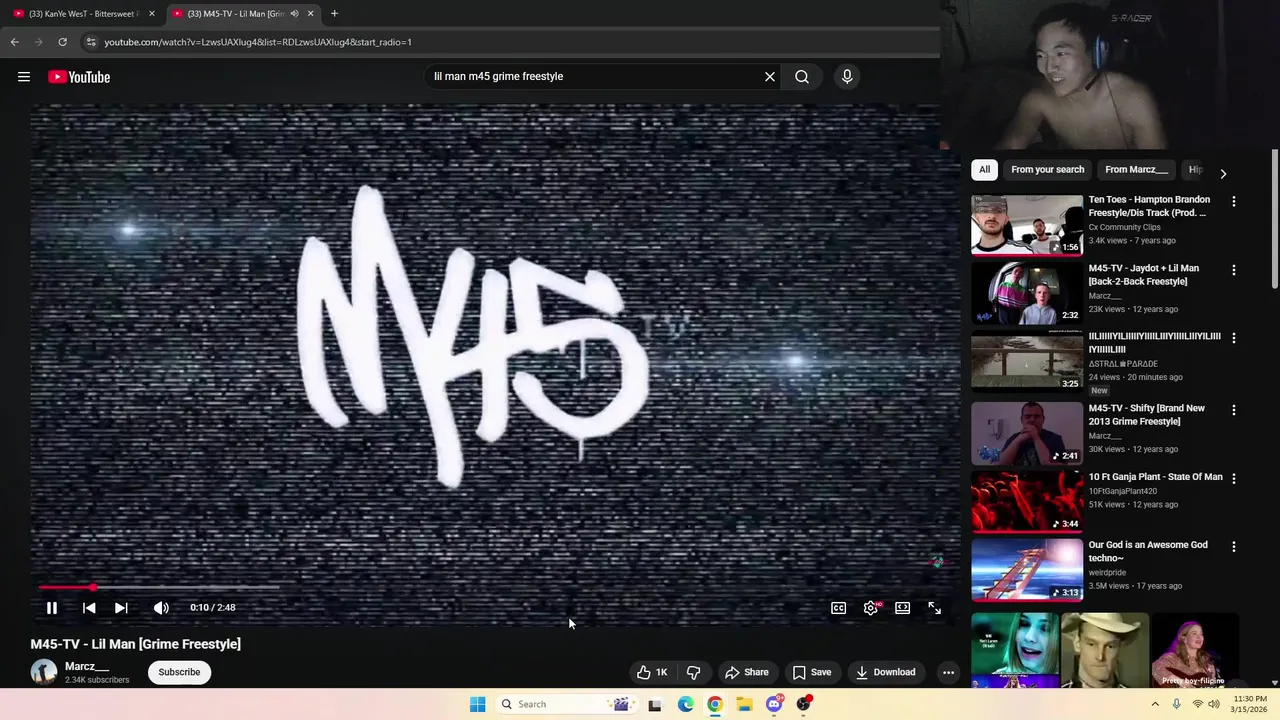Open the player settings gear

click(871, 607)
